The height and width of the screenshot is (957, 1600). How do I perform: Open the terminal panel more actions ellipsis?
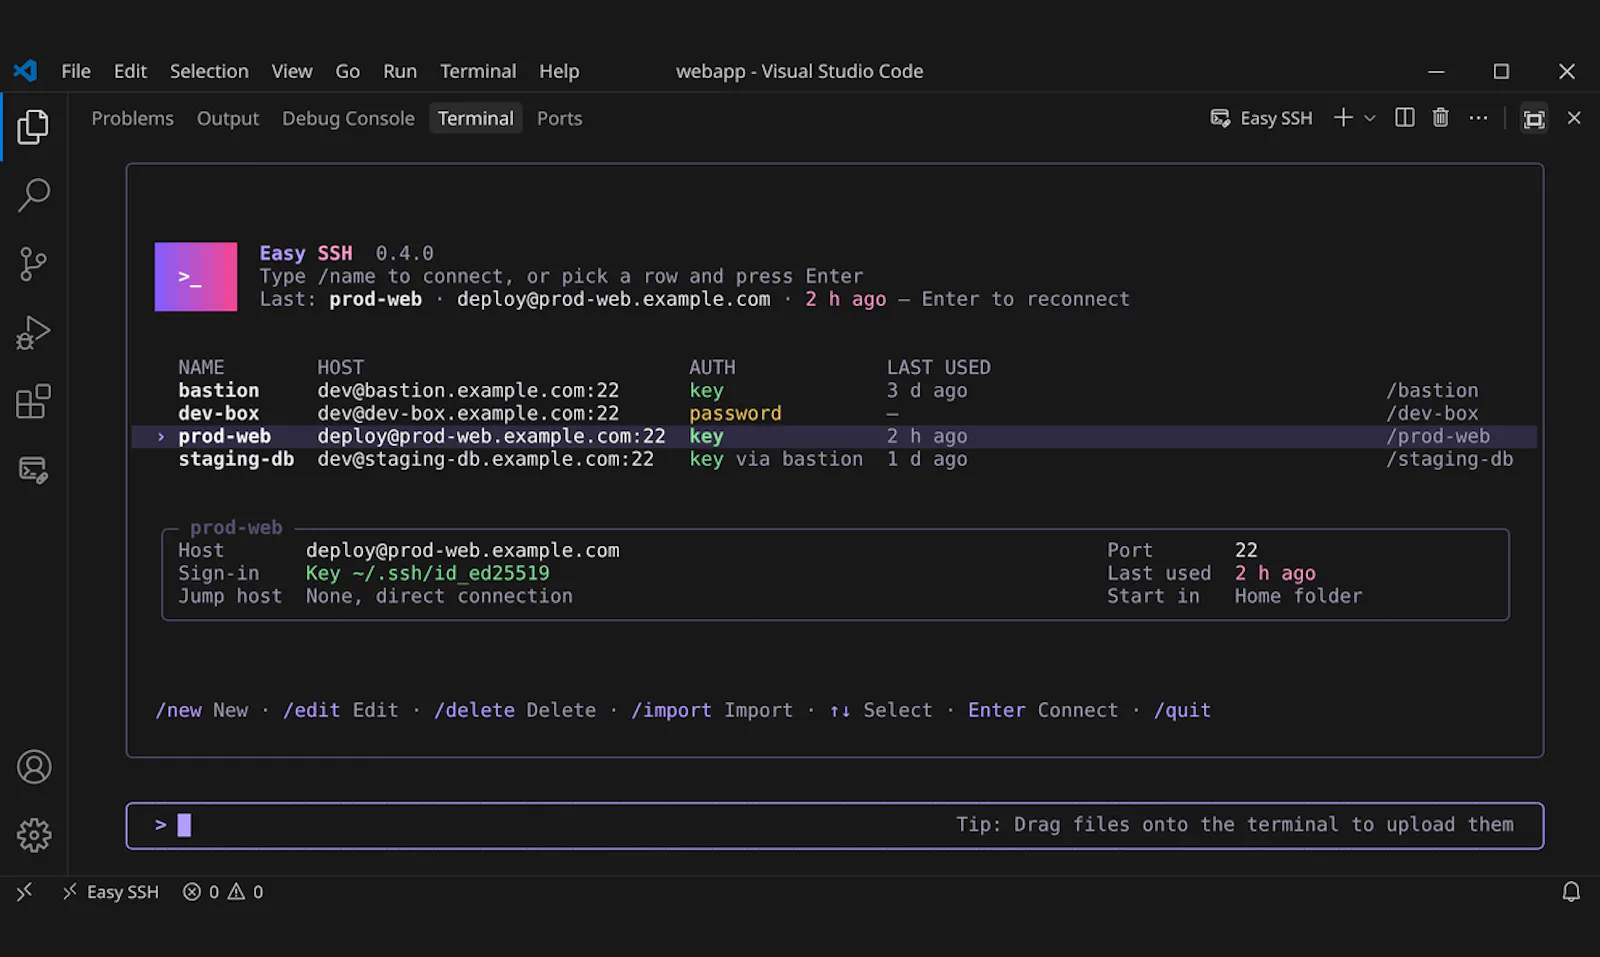[1478, 118]
